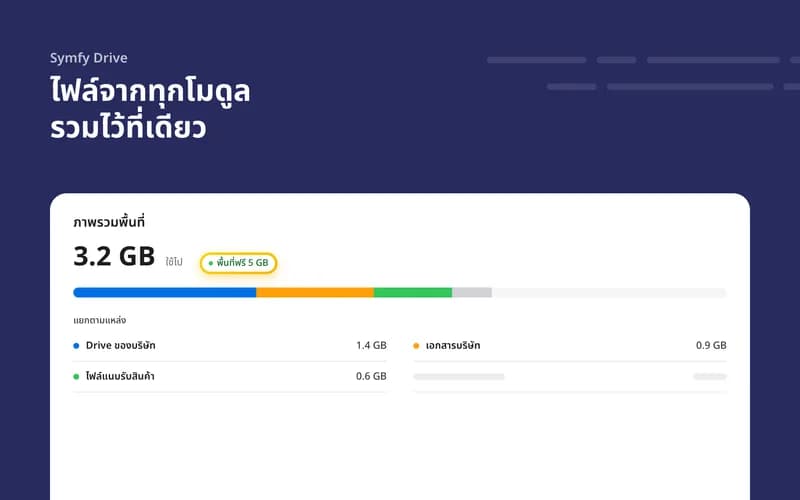Click the 1.4 GB size value
The width and height of the screenshot is (800, 500).
click(371, 345)
